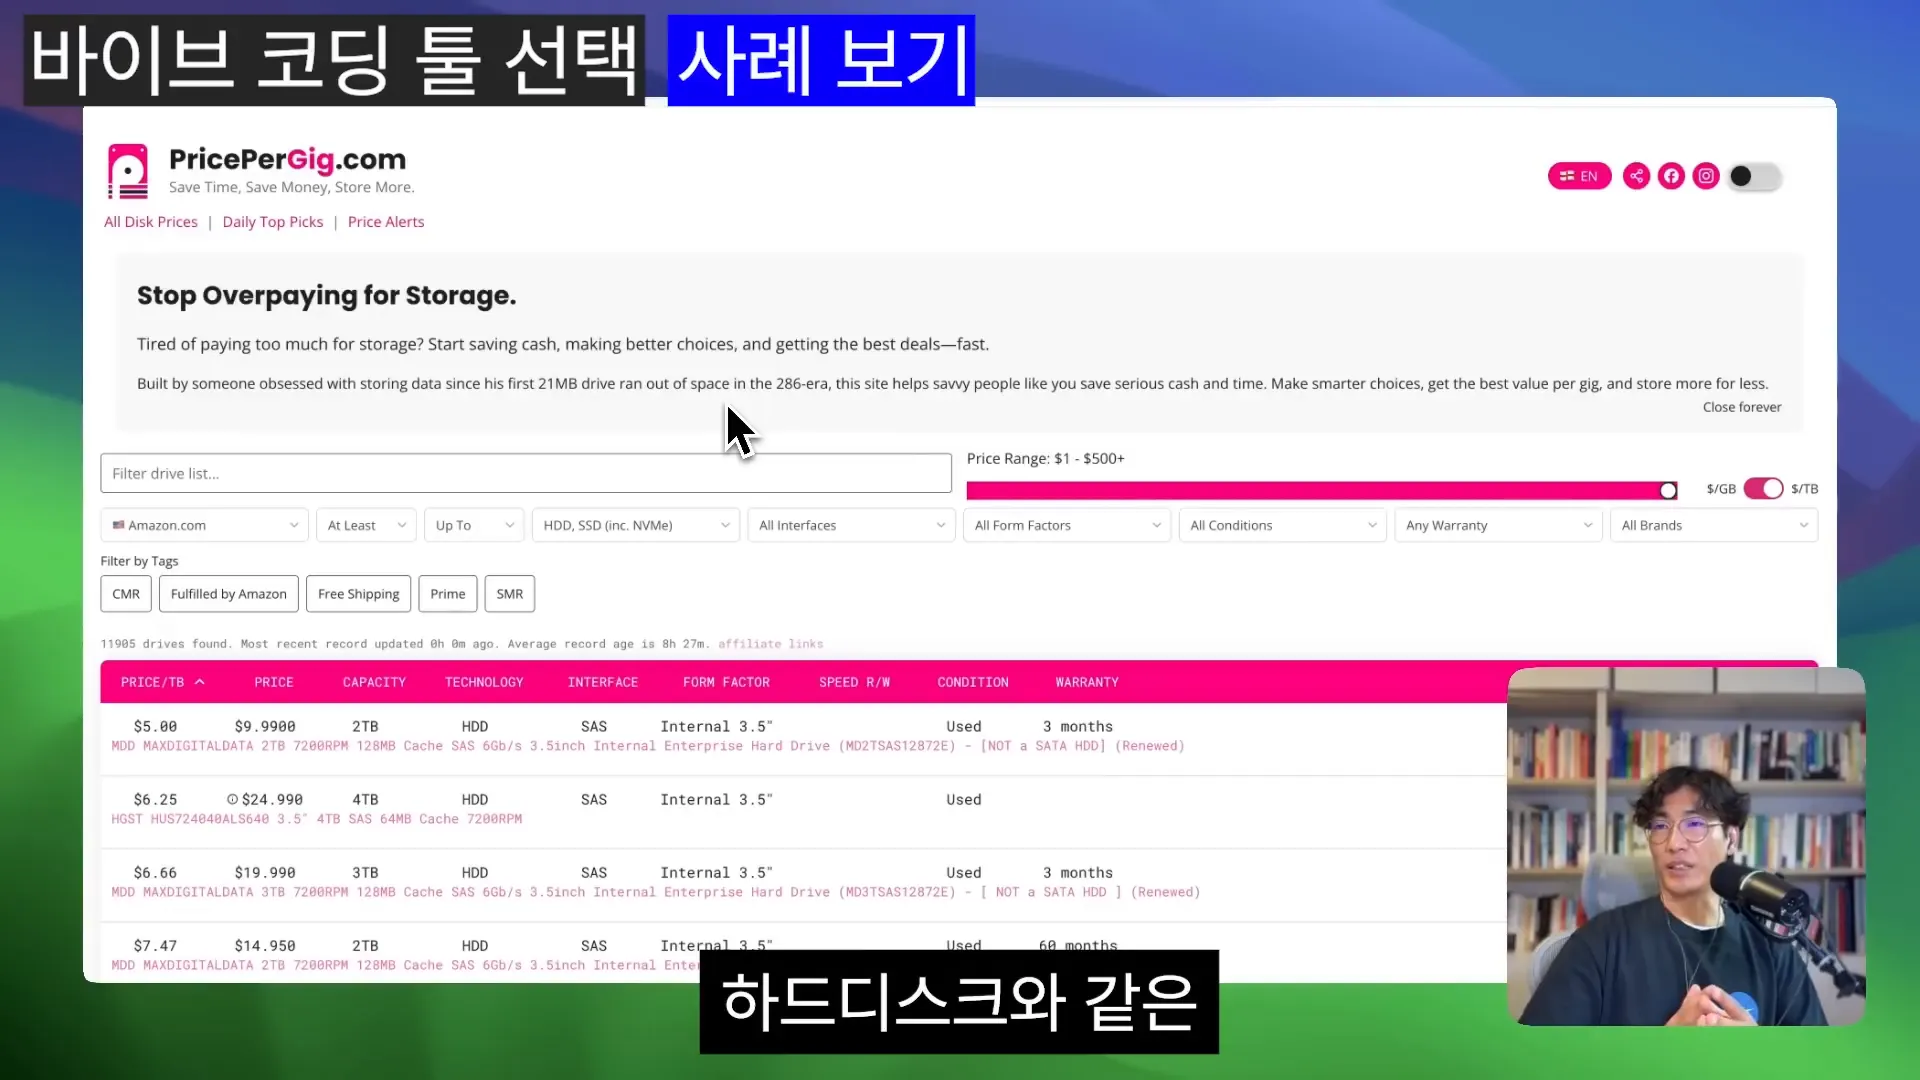Open the All Conditions dropdown
Image resolution: width=1920 pixels, height=1080 pixels.
click(1283, 525)
